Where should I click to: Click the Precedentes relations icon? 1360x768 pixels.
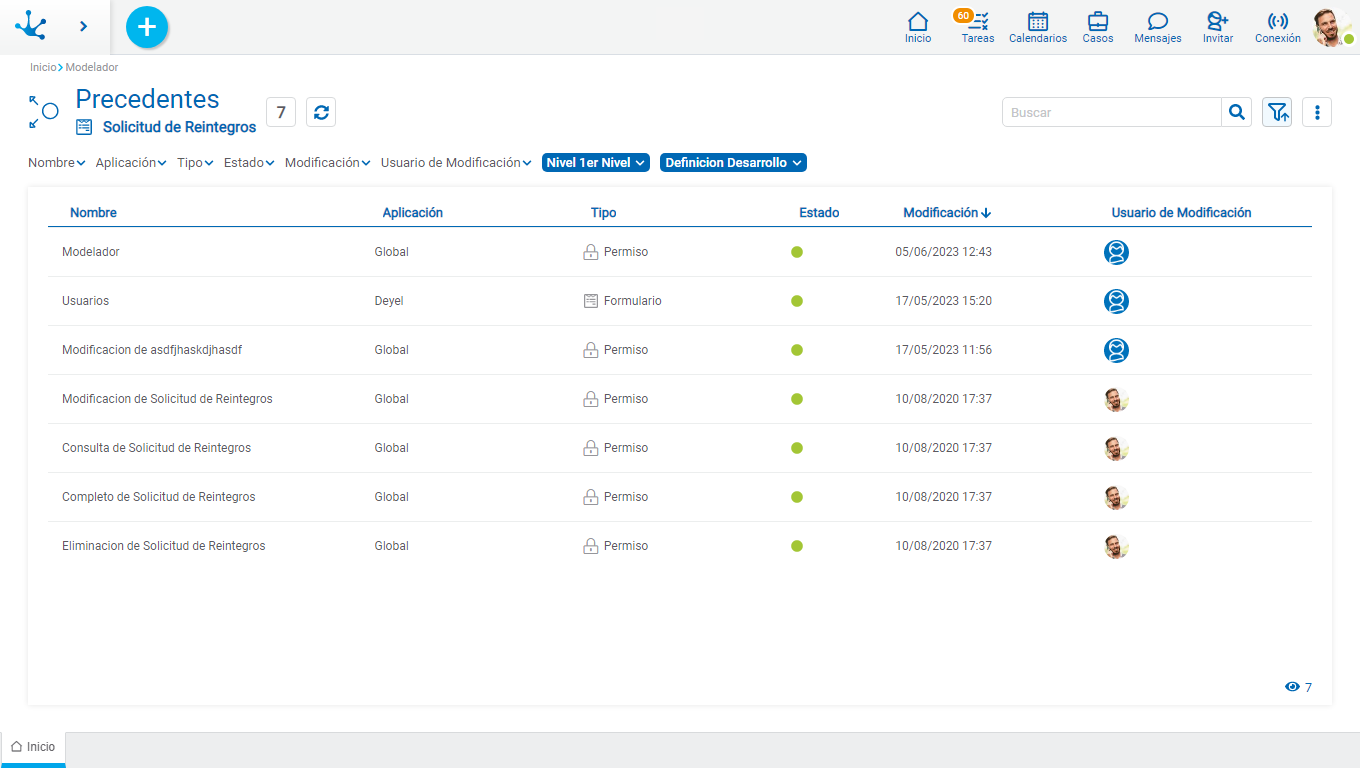(x=43, y=112)
